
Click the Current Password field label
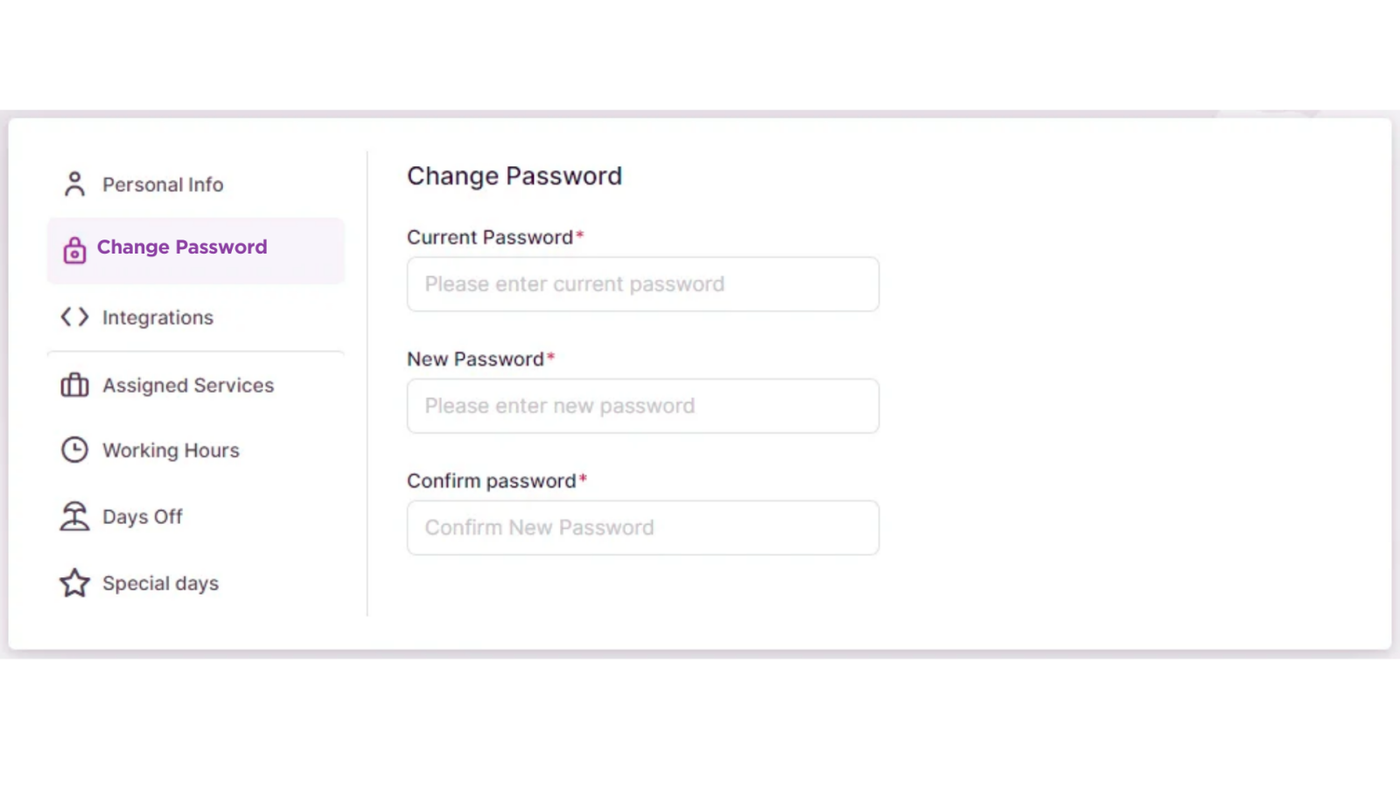click(490, 238)
